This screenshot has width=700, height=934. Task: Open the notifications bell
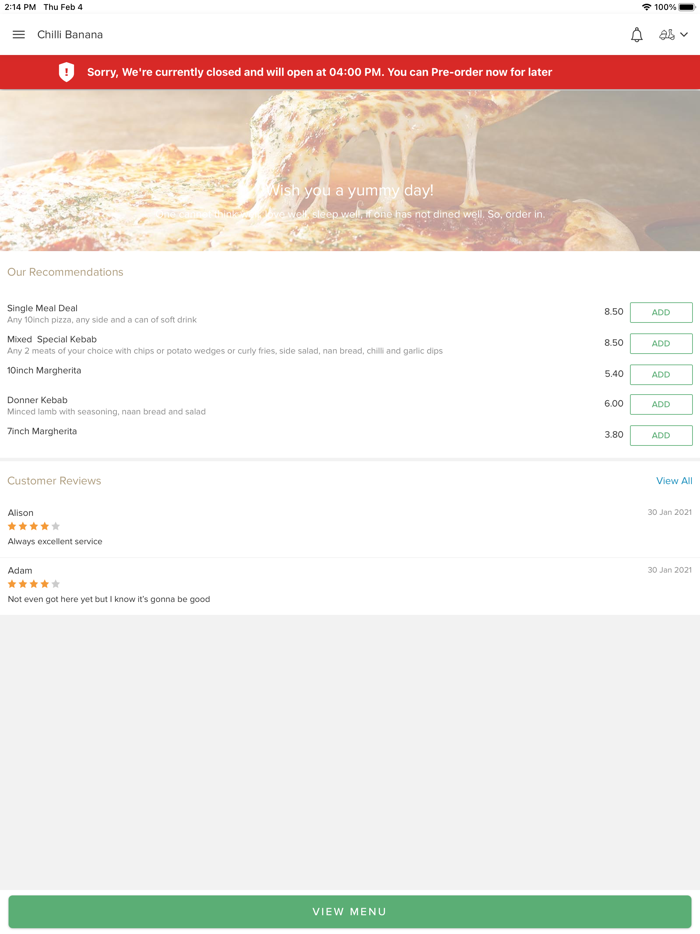click(636, 35)
